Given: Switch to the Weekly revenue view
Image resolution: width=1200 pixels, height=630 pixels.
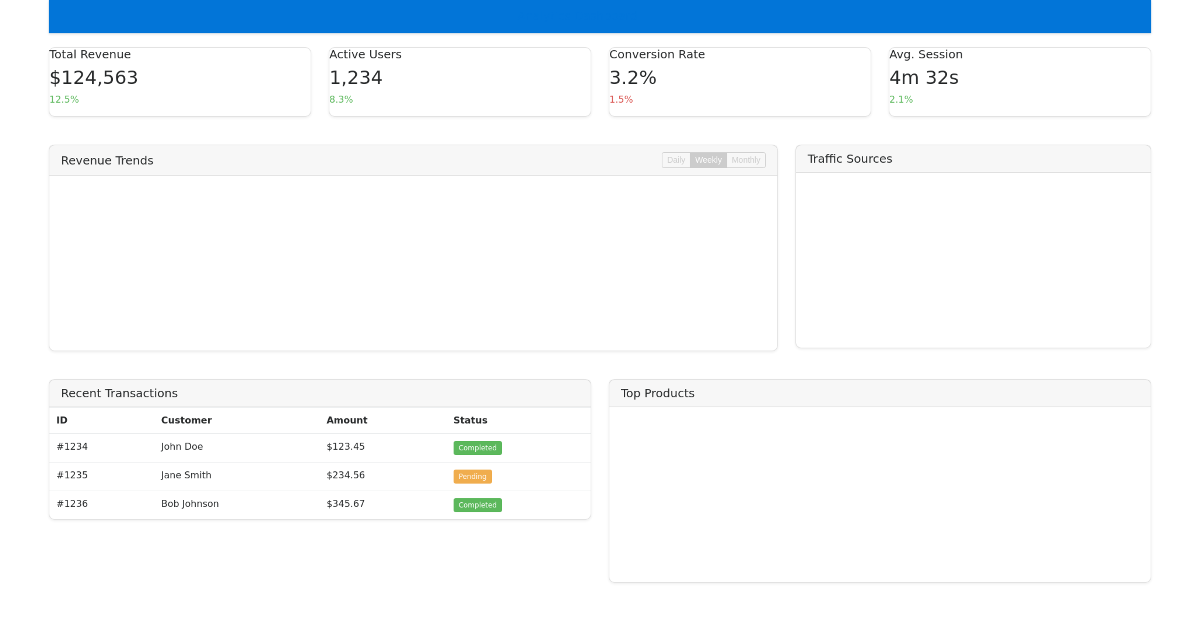Looking at the screenshot, I should (x=708, y=159).
